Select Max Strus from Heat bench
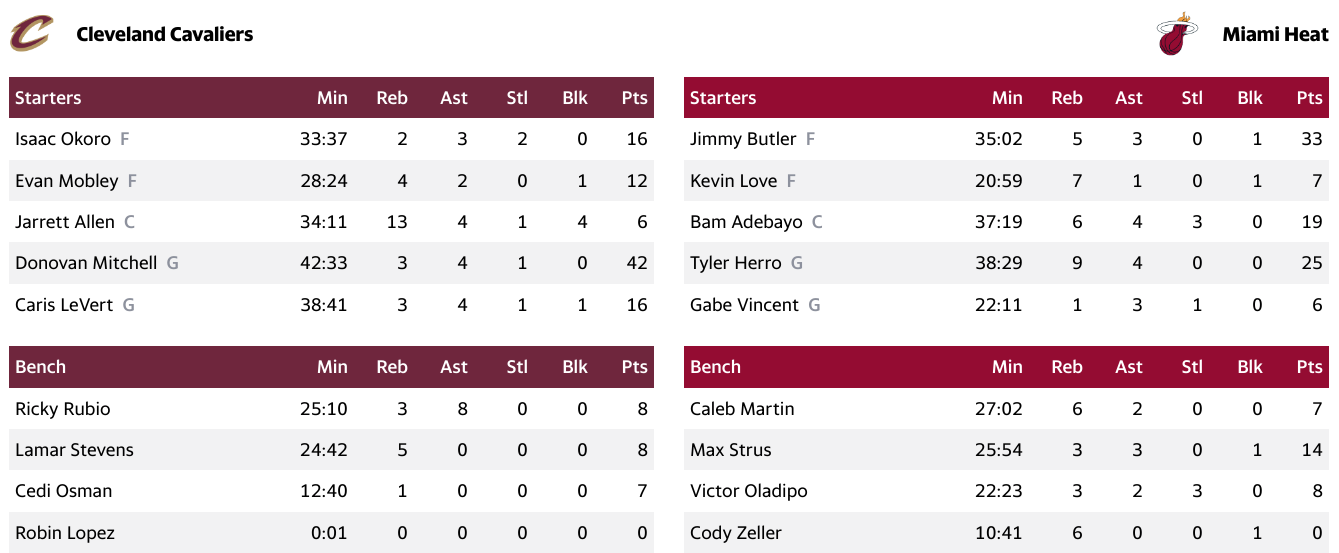The image size is (1339, 553). tap(730, 450)
